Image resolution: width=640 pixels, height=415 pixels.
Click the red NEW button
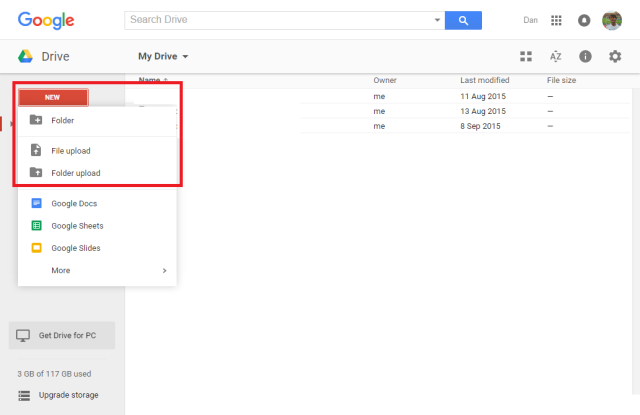pos(53,98)
